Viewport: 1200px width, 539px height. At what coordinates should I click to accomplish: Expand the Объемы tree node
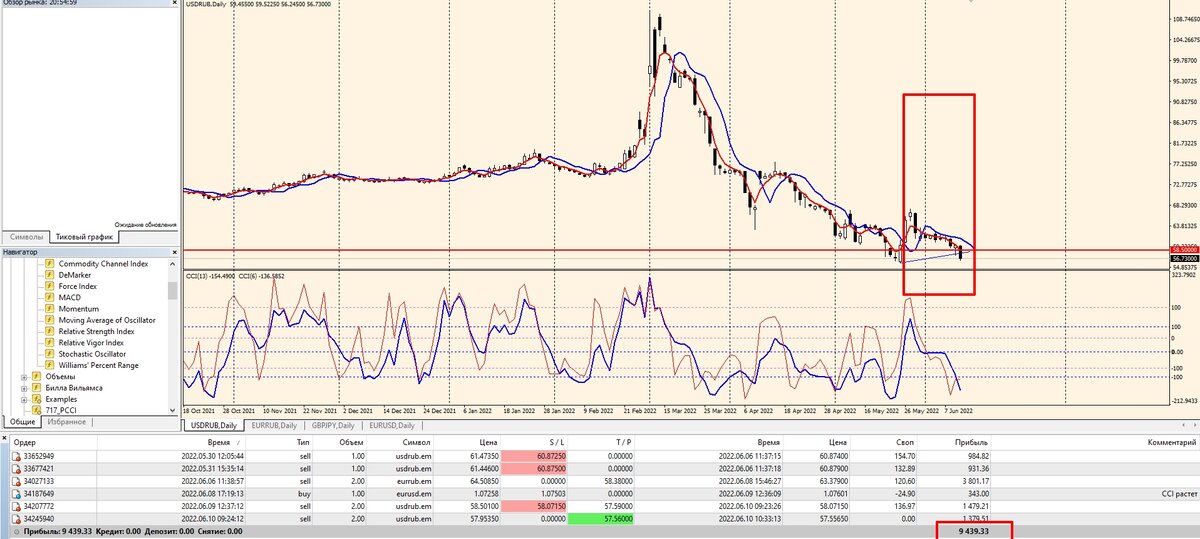(x=23, y=377)
